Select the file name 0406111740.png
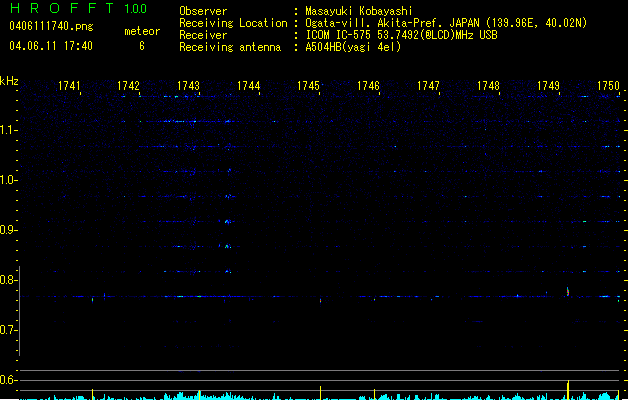This screenshot has height=400, width=629. pos(51,26)
